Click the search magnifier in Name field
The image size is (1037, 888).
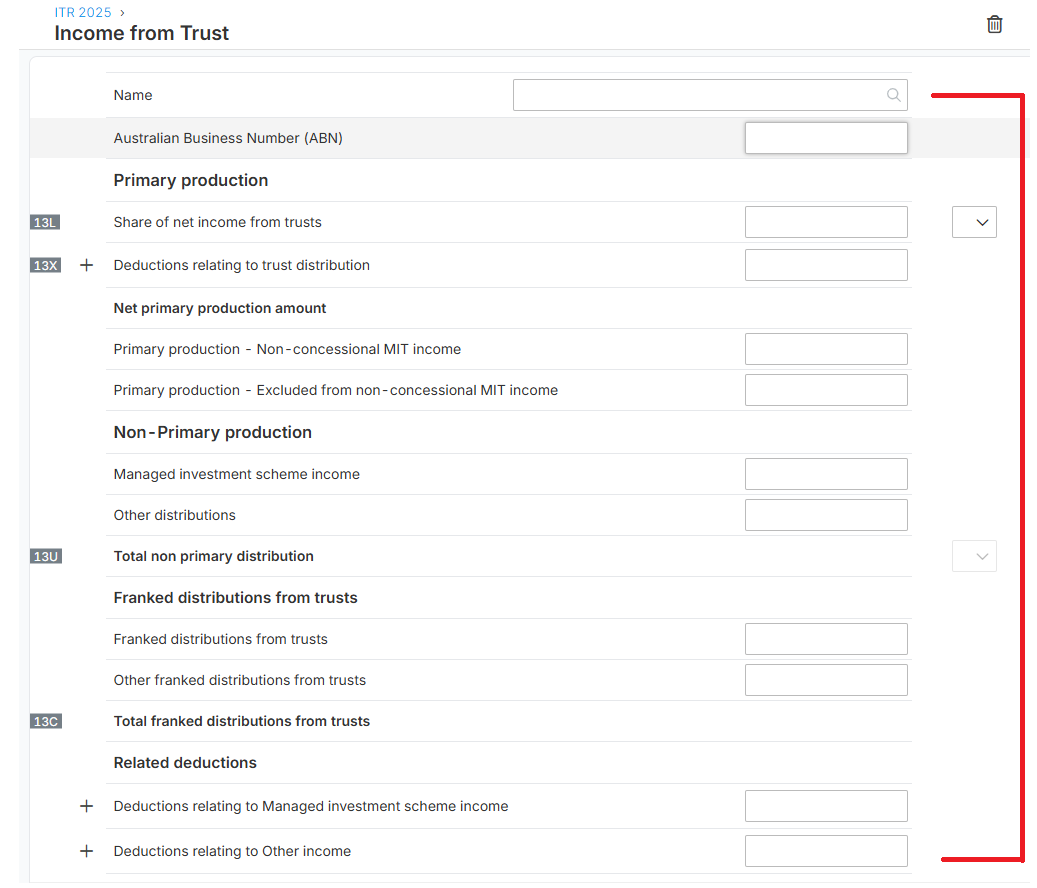coord(893,95)
